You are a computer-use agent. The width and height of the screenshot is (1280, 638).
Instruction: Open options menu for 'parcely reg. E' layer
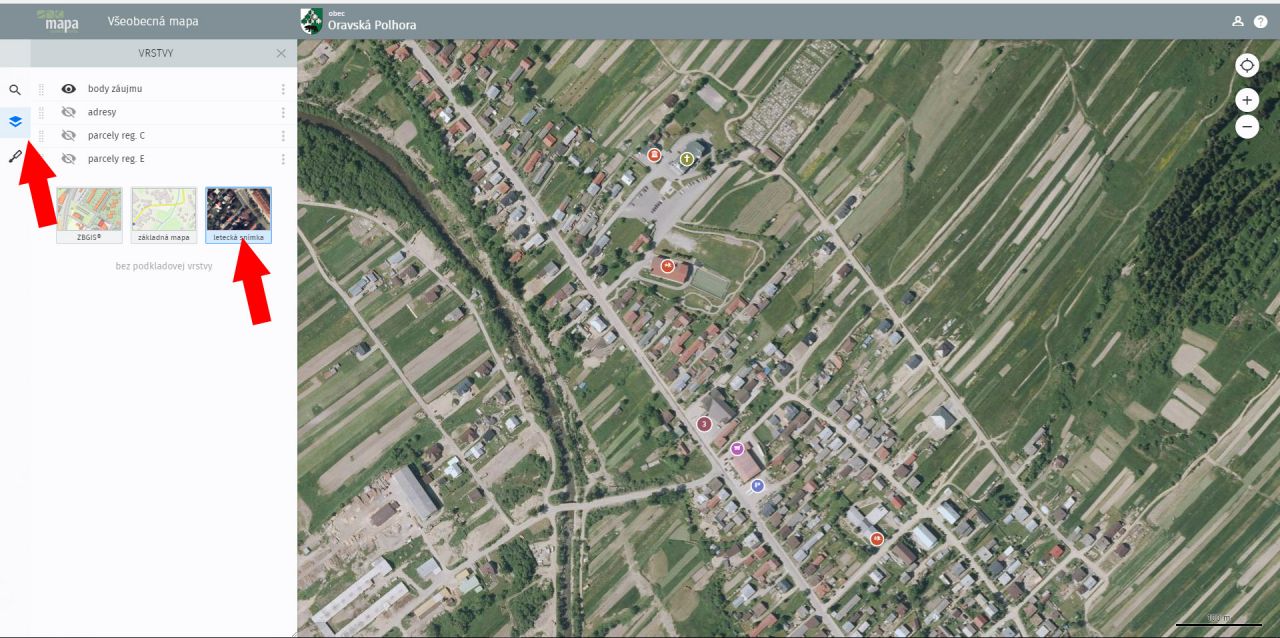click(283, 159)
